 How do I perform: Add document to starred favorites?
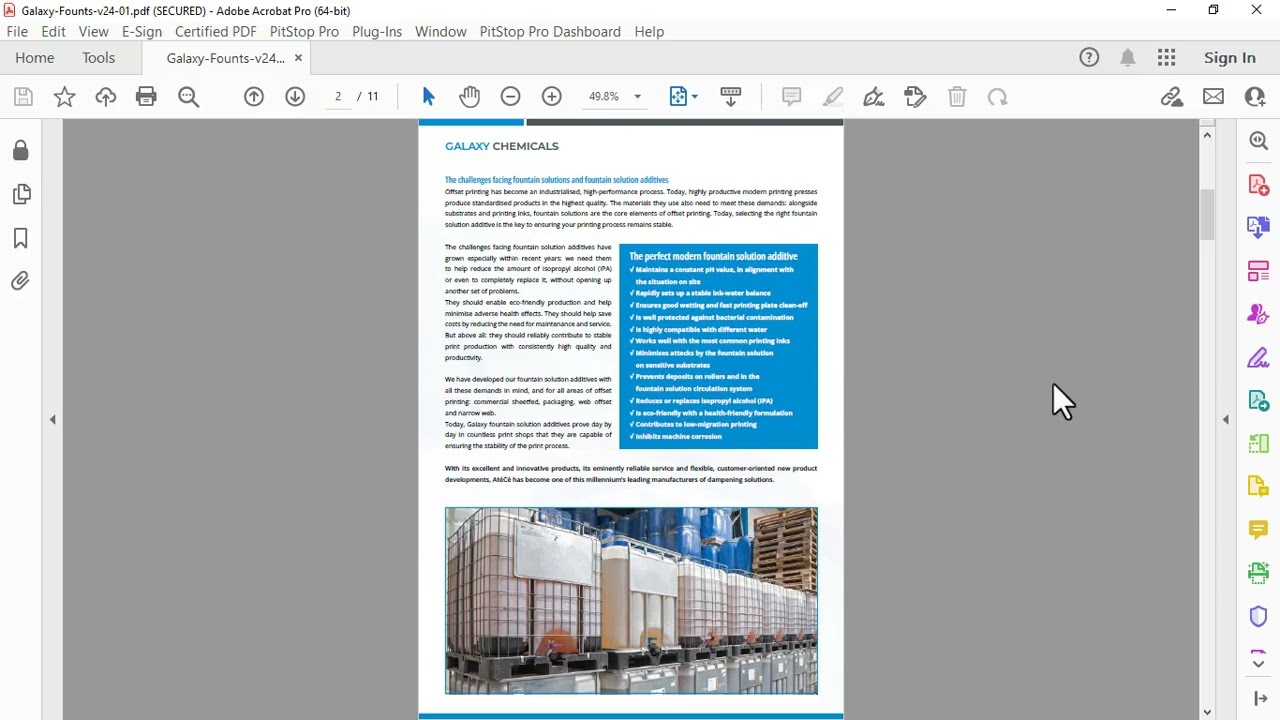pos(64,97)
